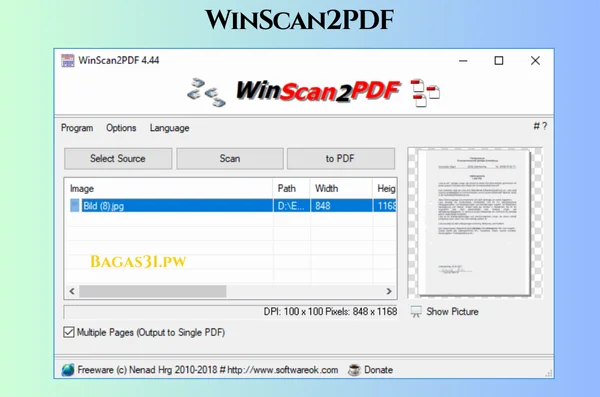
Task: Click the image file icon beside Bild (8).jpg
Action: 75,206
